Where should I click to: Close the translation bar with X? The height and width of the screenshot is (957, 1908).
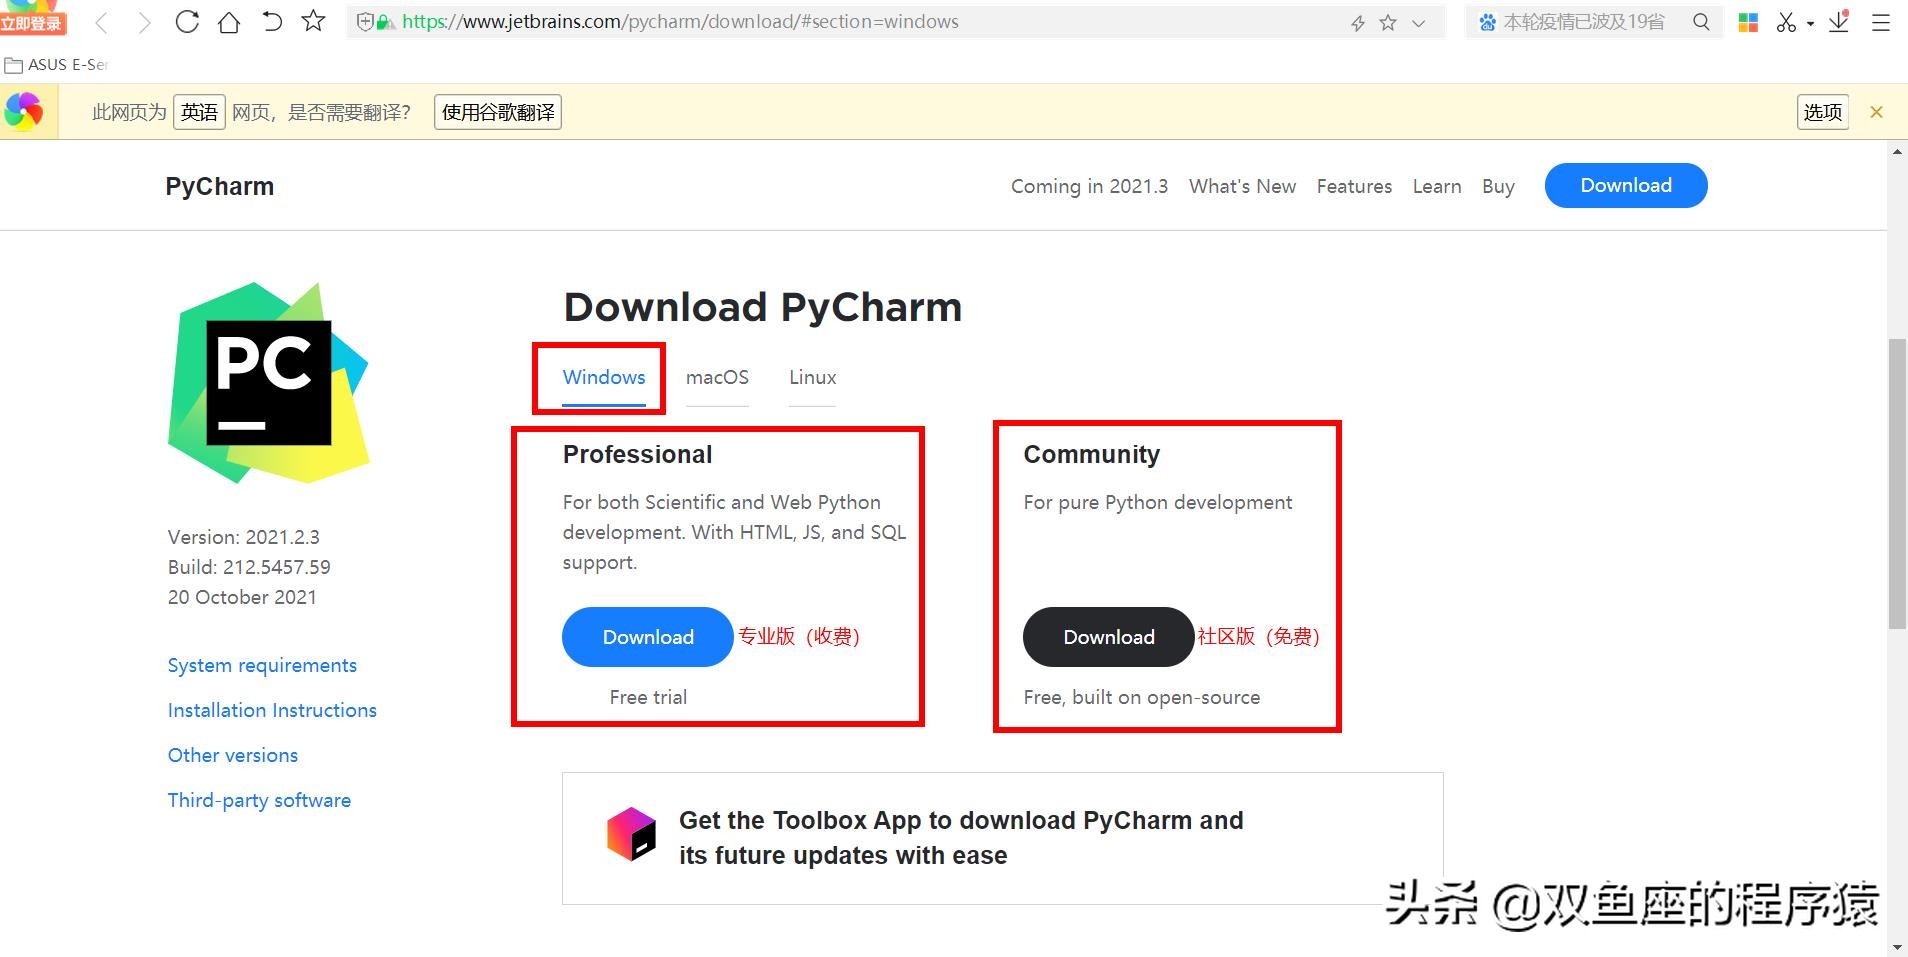(x=1877, y=112)
